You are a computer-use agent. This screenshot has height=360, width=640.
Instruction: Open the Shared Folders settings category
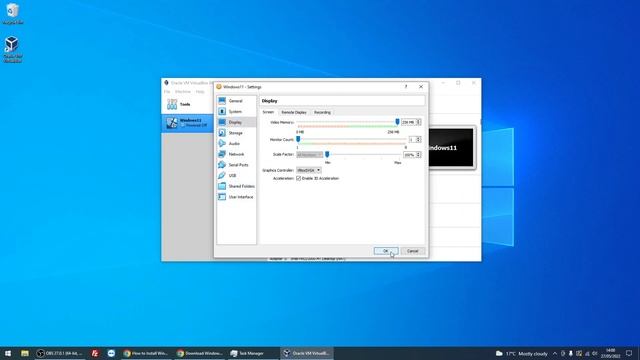[236, 186]
